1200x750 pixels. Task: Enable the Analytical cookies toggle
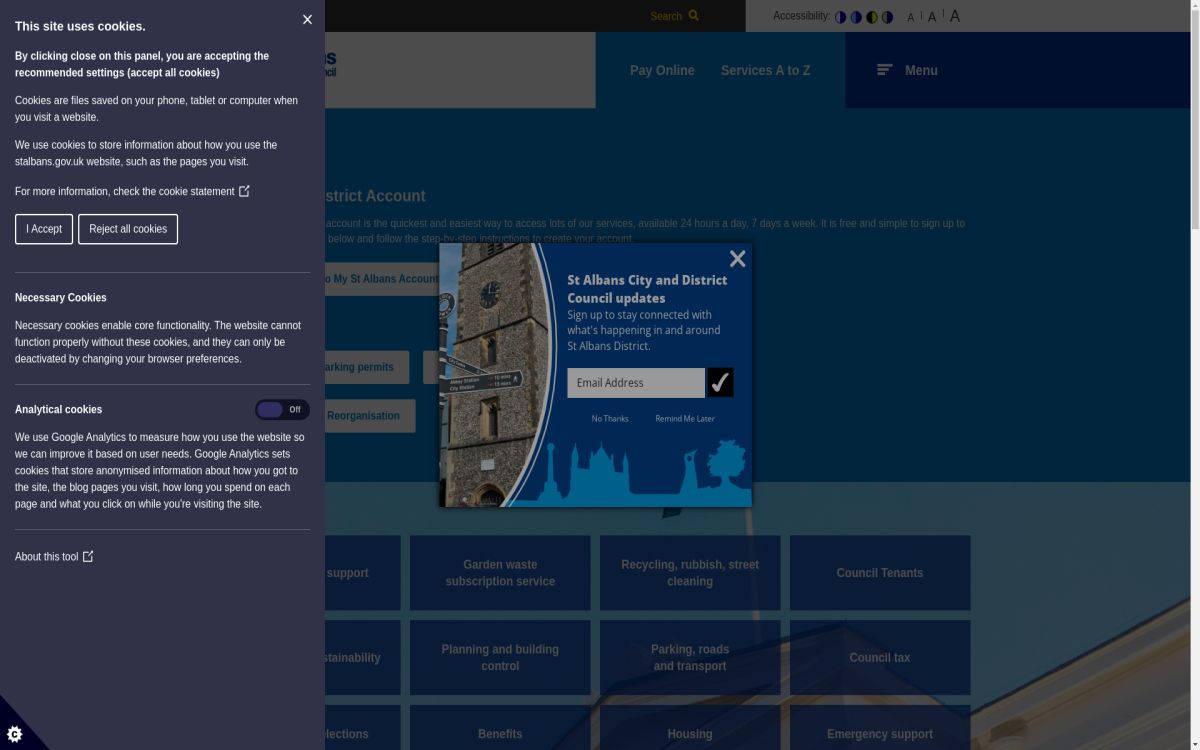pyautogui.click(x=283, y=409)
